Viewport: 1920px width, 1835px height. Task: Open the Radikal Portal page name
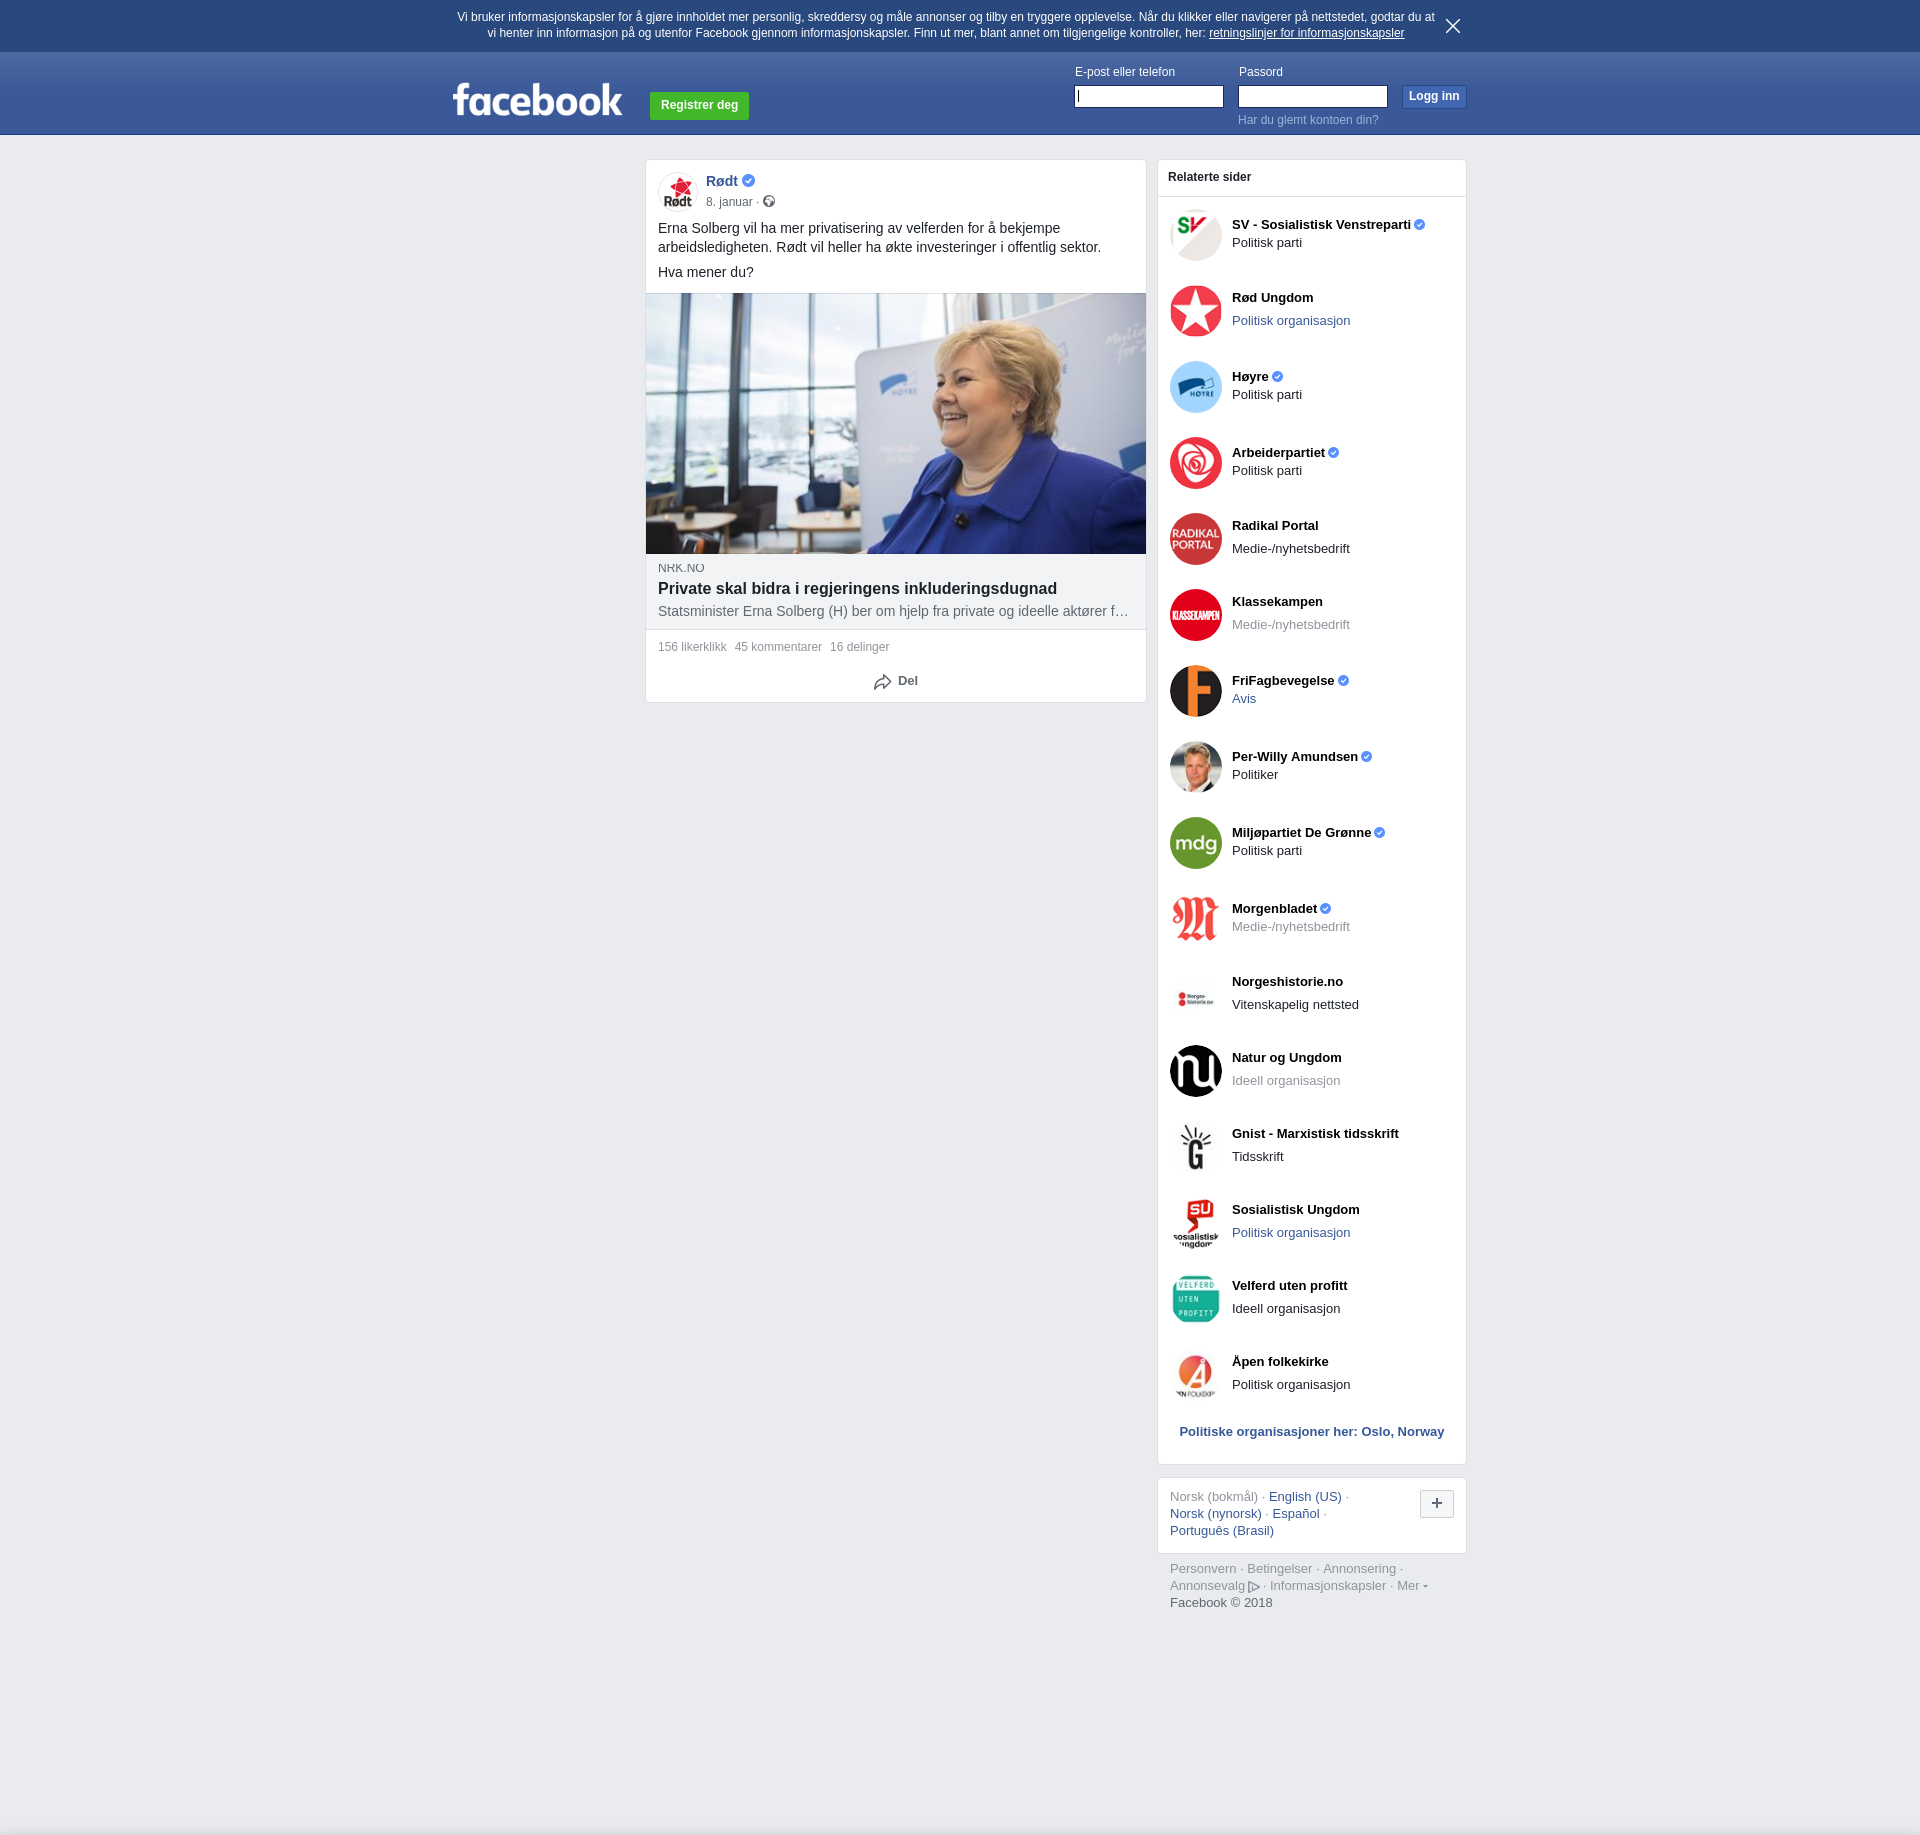(x=1275, y=526)
